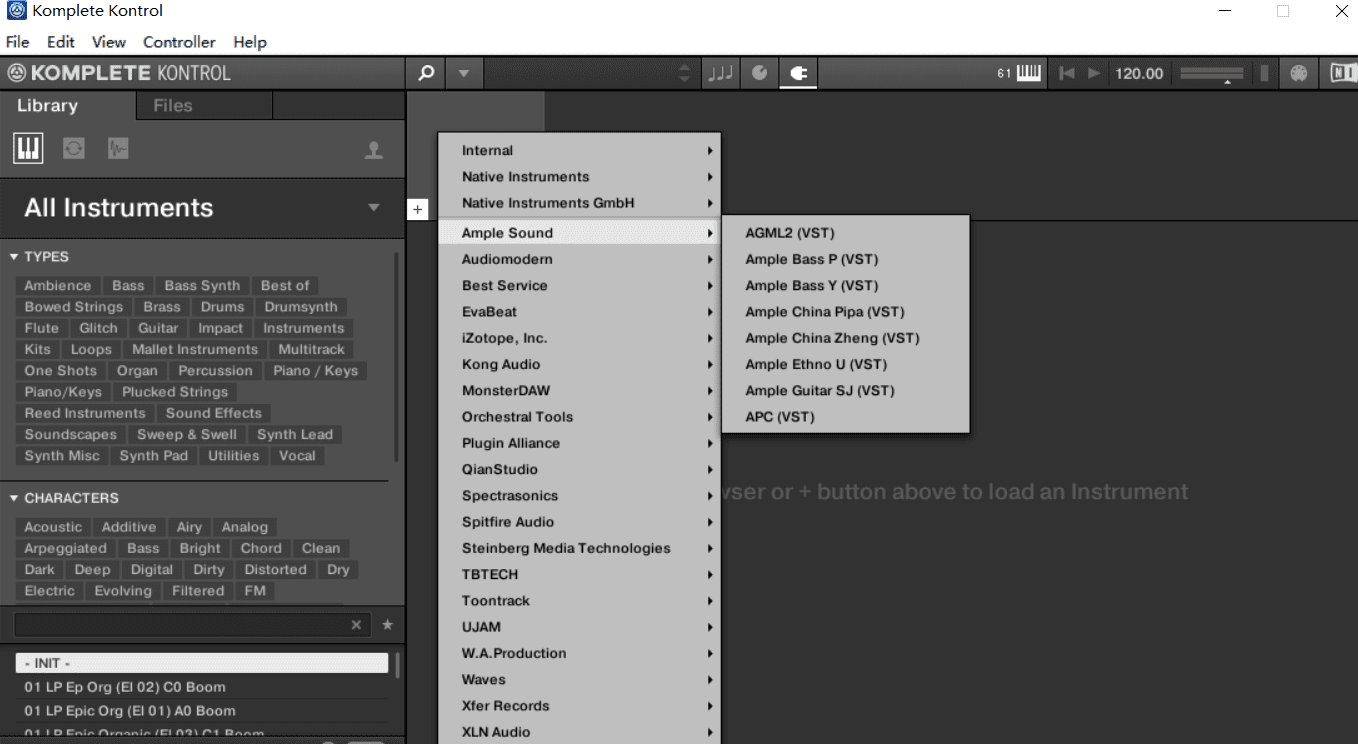The width and height of the screenshot is (1358, 744).
Task: Select Instruments keyboard icon in Library
Action: [28, 149]
